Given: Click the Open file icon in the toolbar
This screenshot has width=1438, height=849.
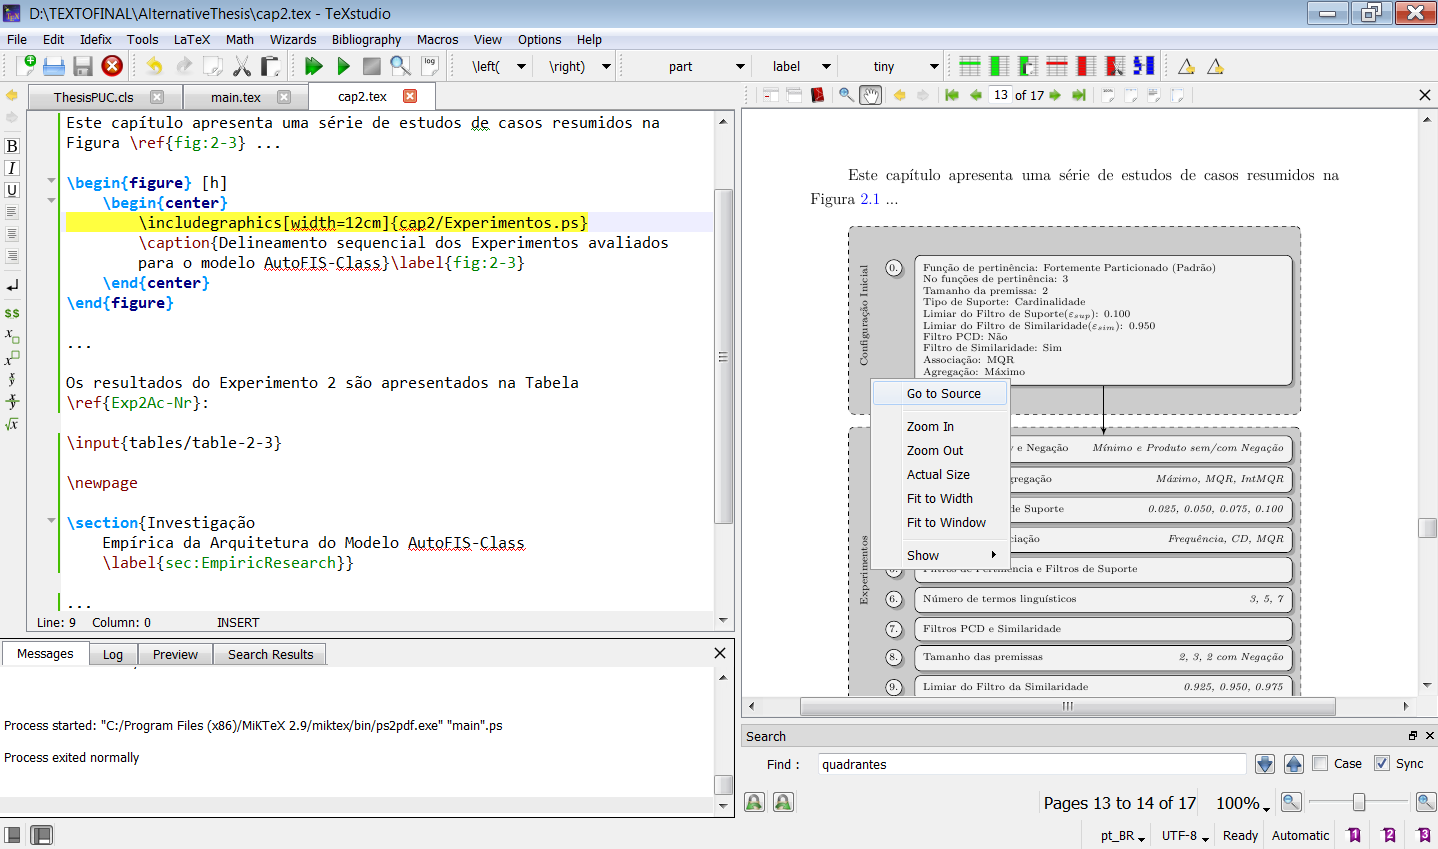Looking at the screenshot, I should pyautogui.click(x=54, y=66).
